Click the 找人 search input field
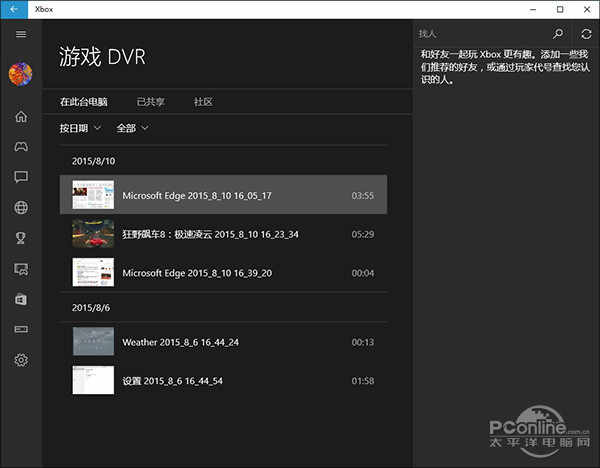 [x=480, y=34]
